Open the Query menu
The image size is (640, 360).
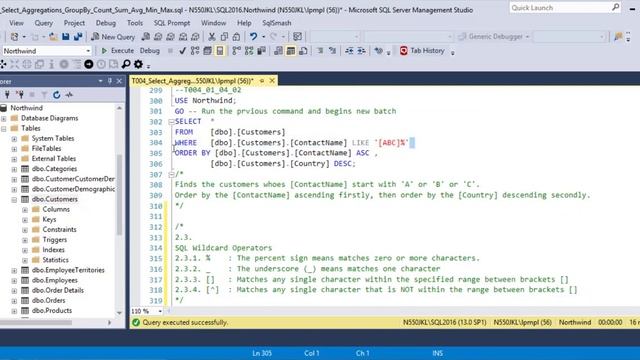(43, 23)
